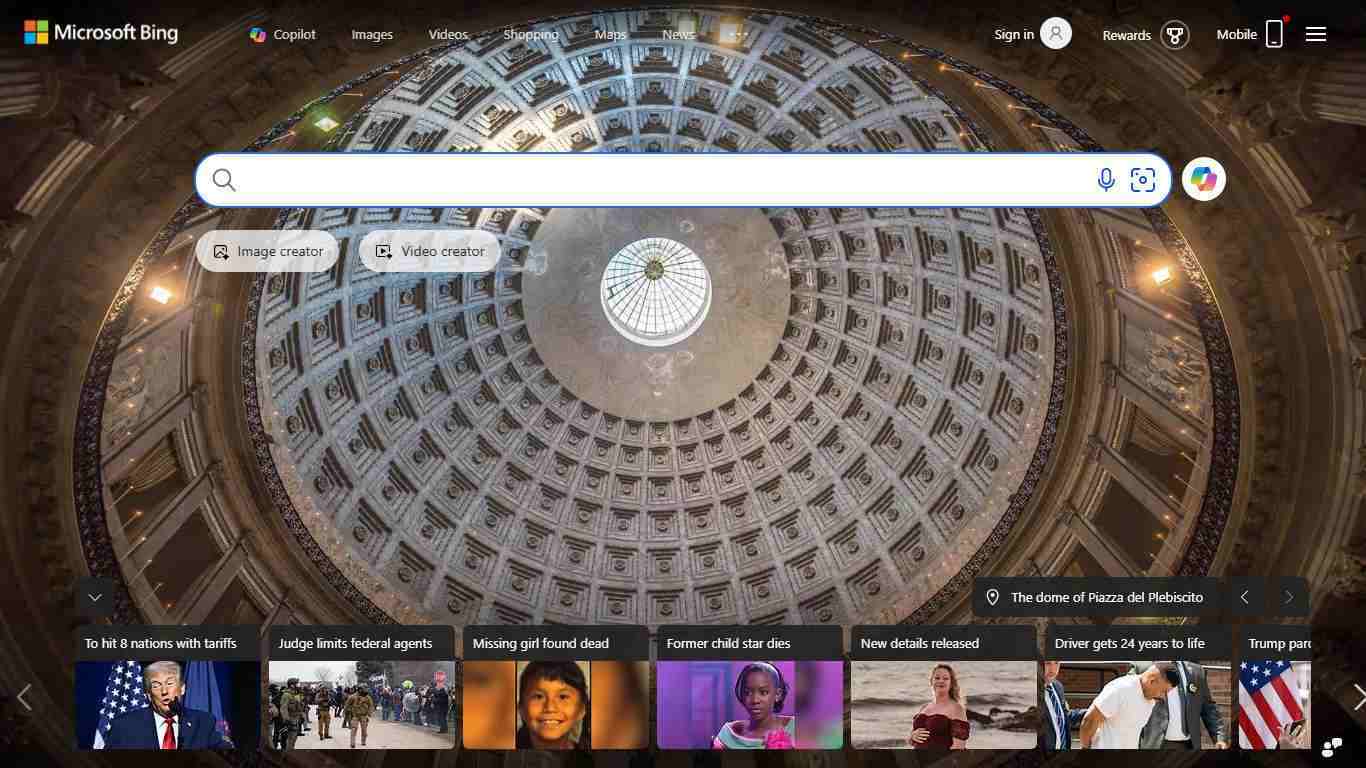Open the image info location pin icon
Image resolution: width=1366 pixels, height=768 pixels.
tap(992, 597)
